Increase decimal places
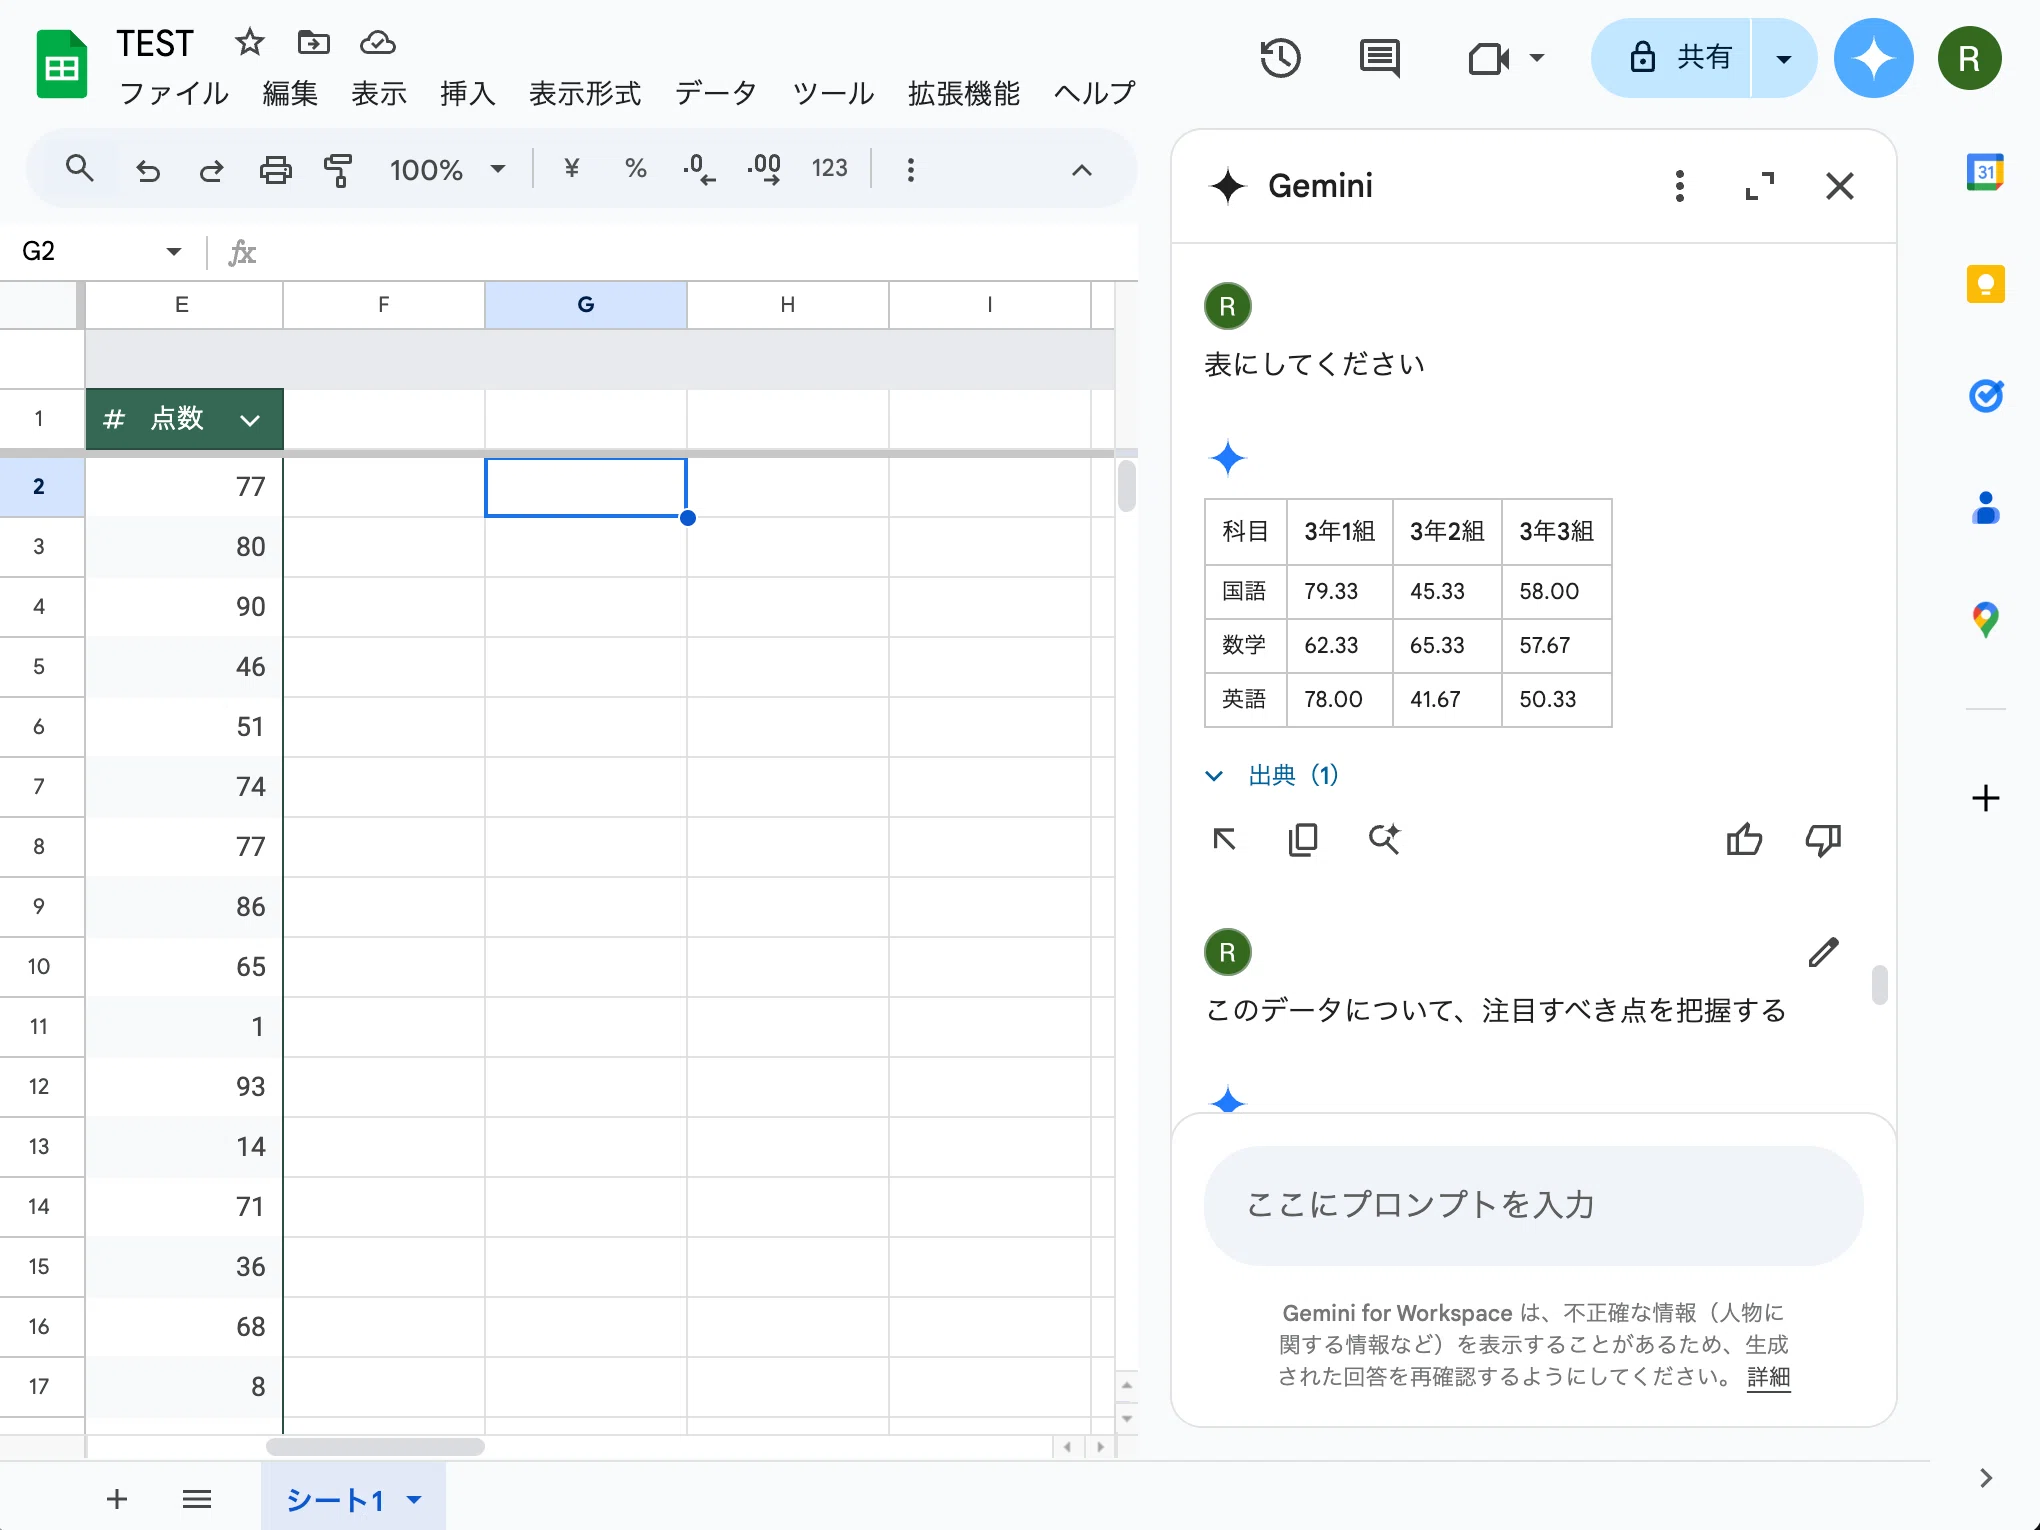The height and width of the screenshot is (1530, 2040). coord(765,168)
